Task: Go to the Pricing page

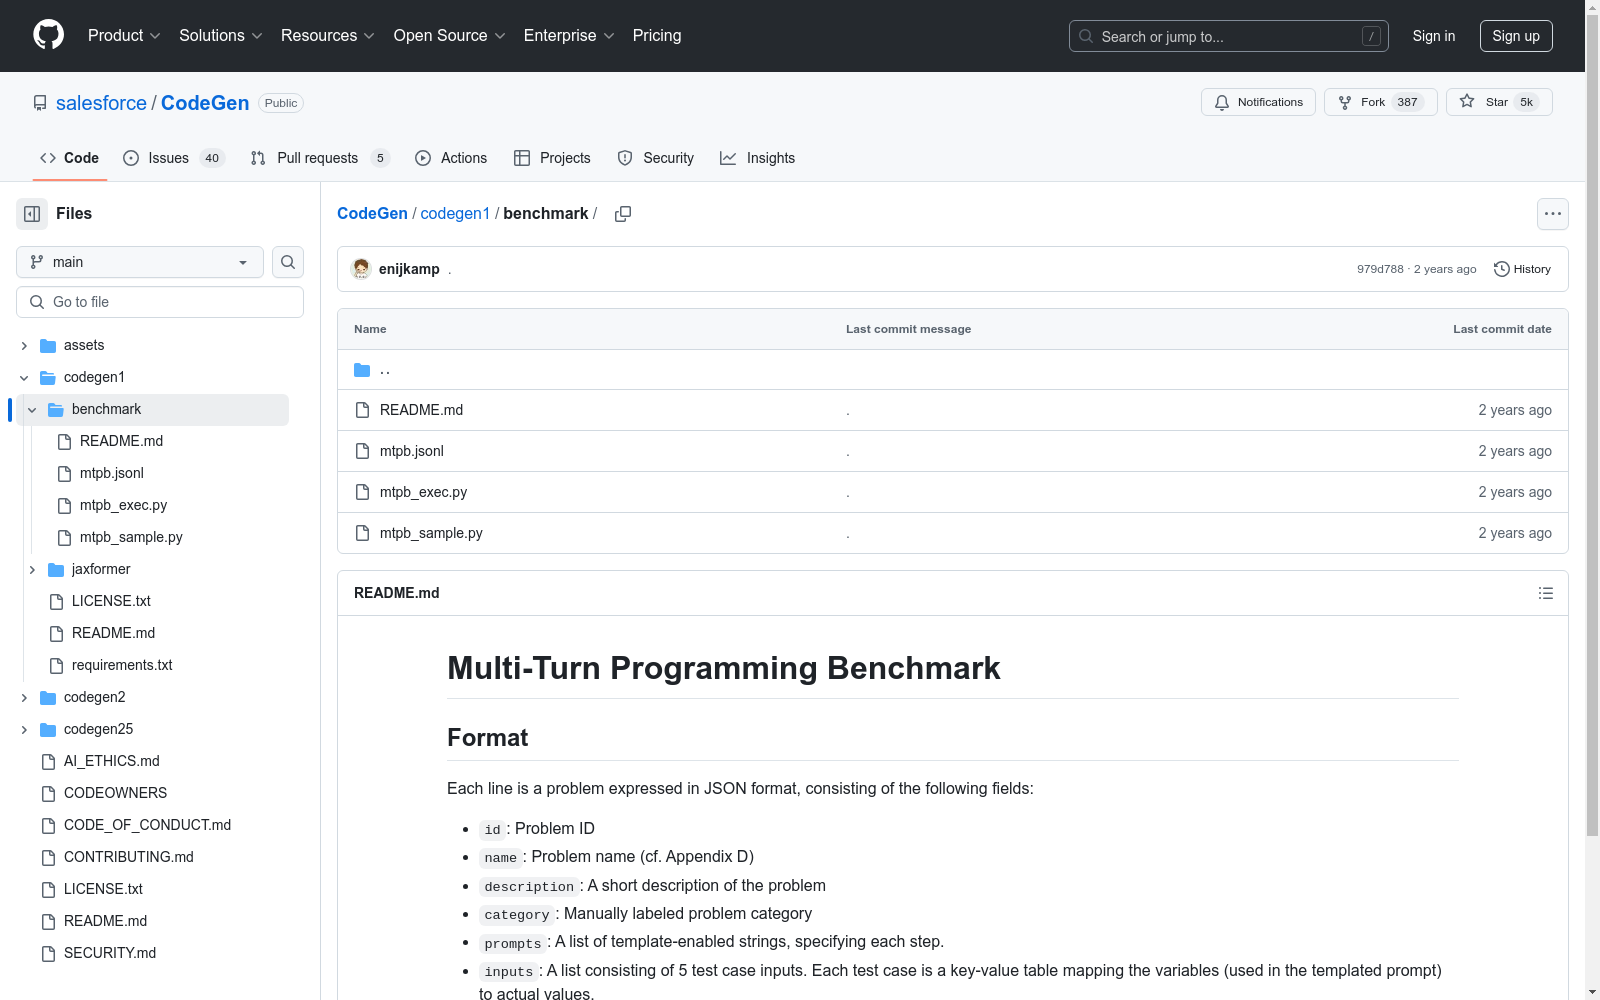Action: (x=657, y=35)
